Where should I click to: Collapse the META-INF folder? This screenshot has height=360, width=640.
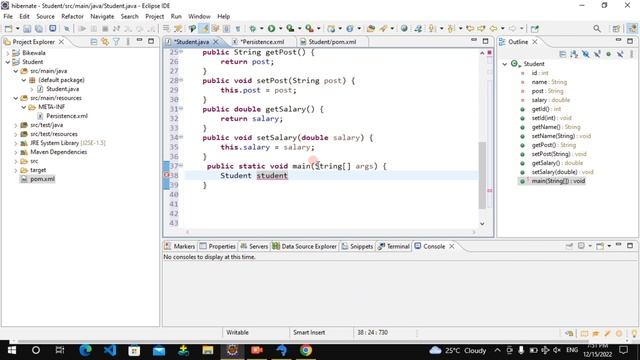tap(24, 107)
